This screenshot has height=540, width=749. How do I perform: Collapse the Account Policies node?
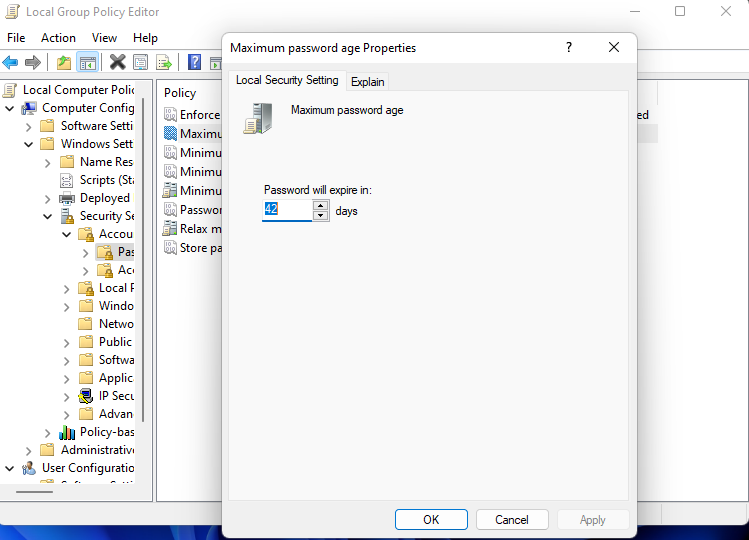pyautogui.click(x=67, y=235)
